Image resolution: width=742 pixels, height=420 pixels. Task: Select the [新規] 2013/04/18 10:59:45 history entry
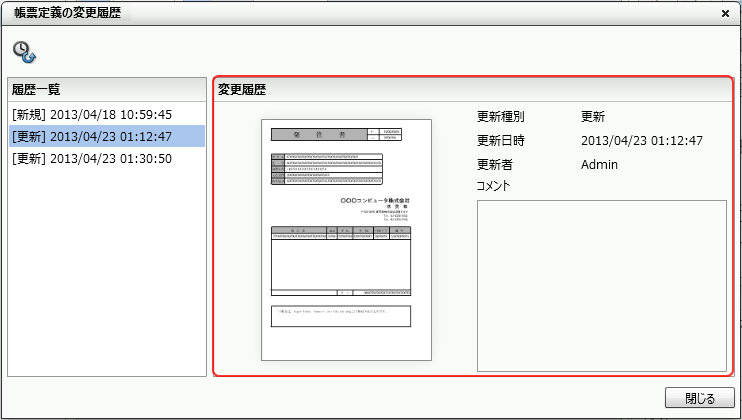pyautogui.click(x=107, y=114)
